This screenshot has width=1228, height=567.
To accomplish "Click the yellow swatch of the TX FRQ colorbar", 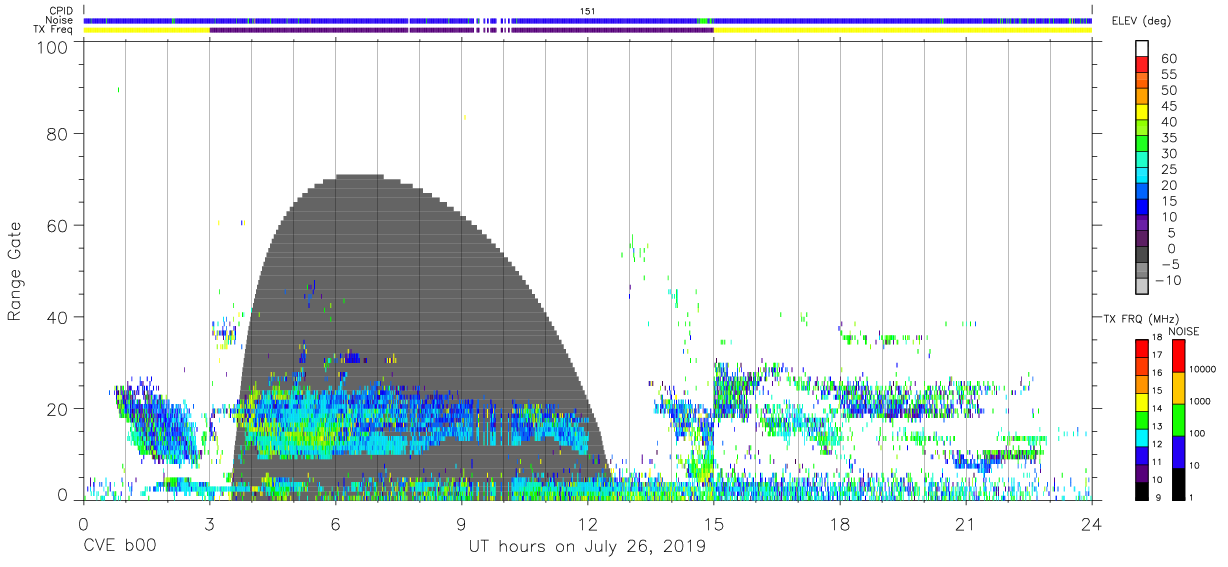I will click(x=1141, y=400).
